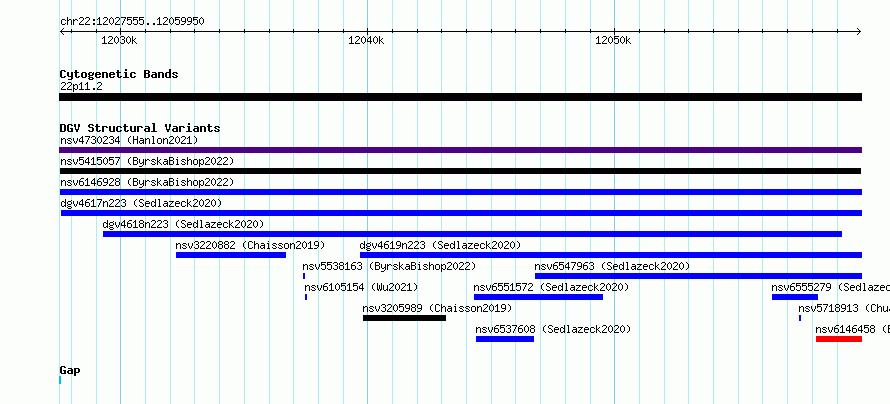
Task: Click the 12030k ruler position label
Action: point(119,40)
